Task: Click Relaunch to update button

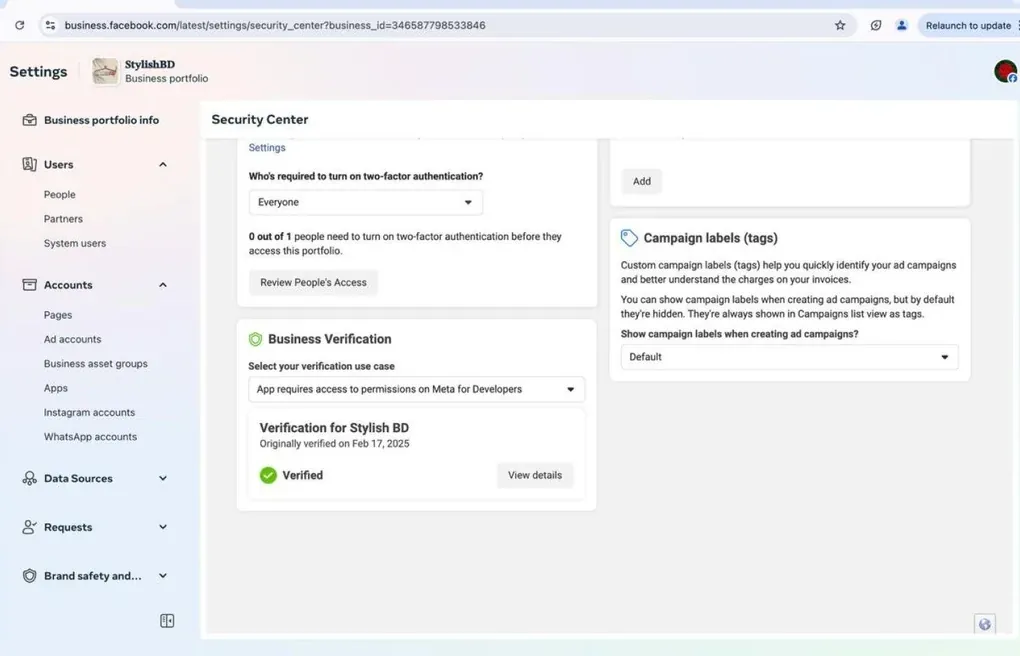Action: click(x=968, y=25)
